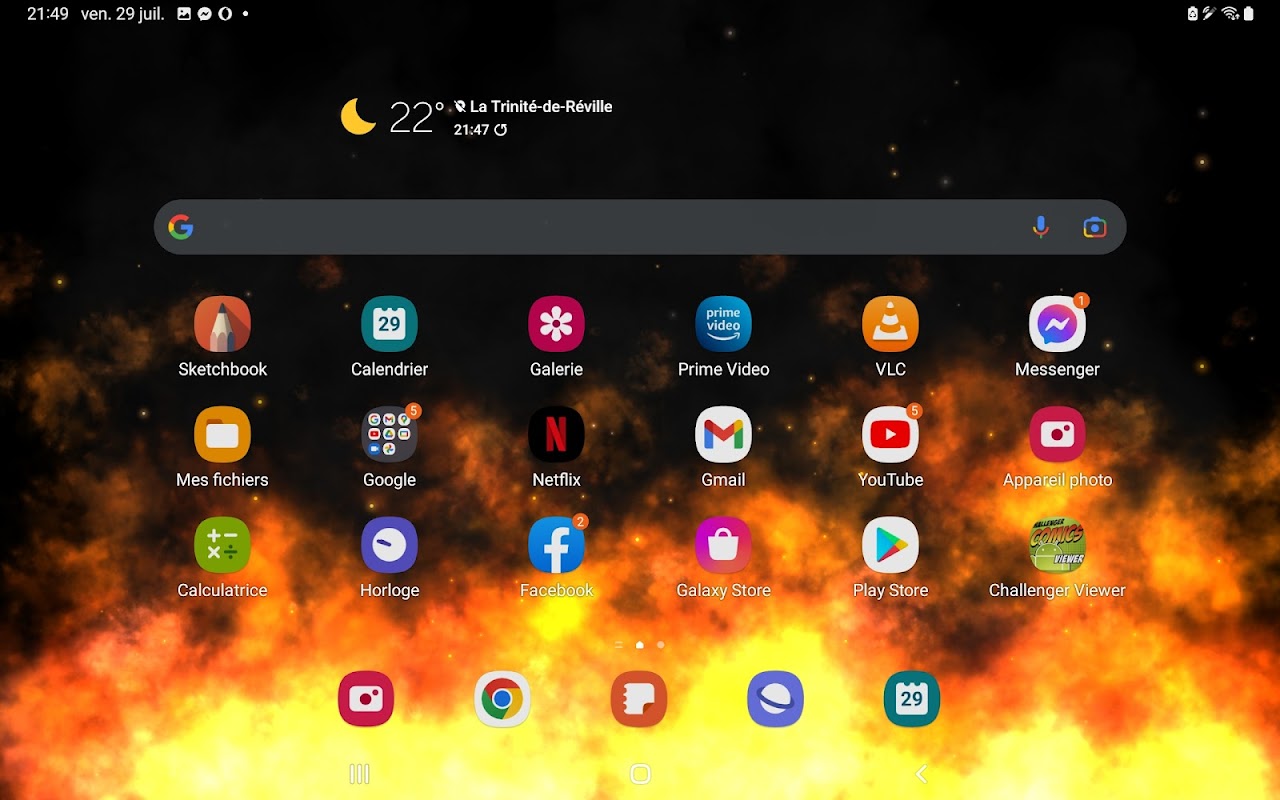
Task: Tap the 22° temperature reading
Action: coord(416,117)
